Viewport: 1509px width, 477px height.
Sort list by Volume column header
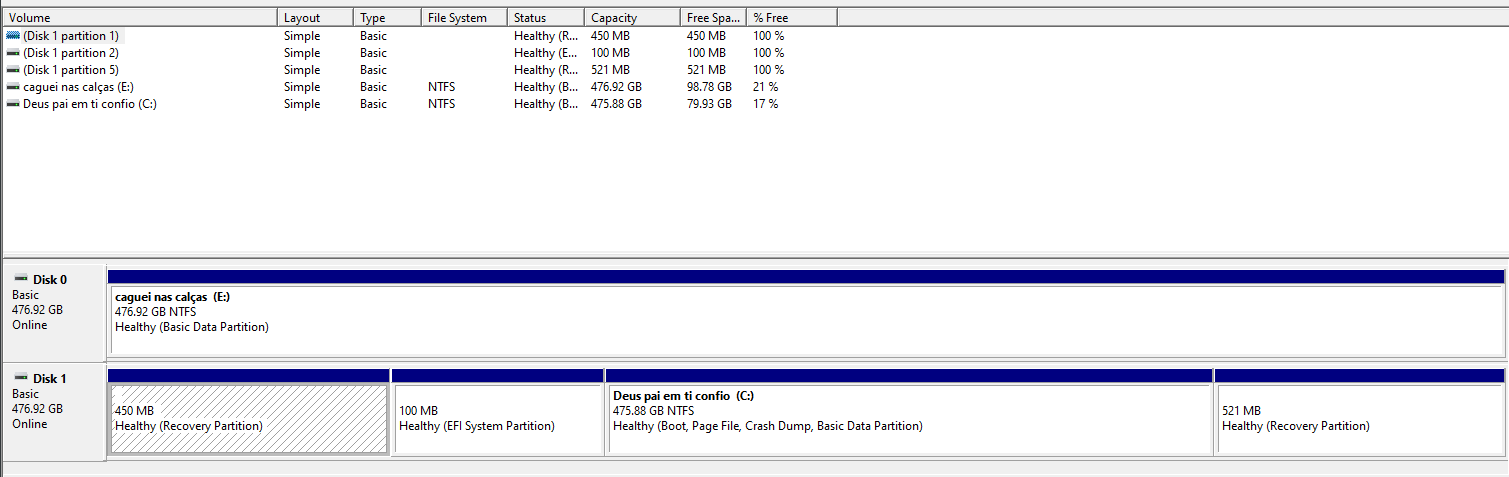(x=139, y=18)
